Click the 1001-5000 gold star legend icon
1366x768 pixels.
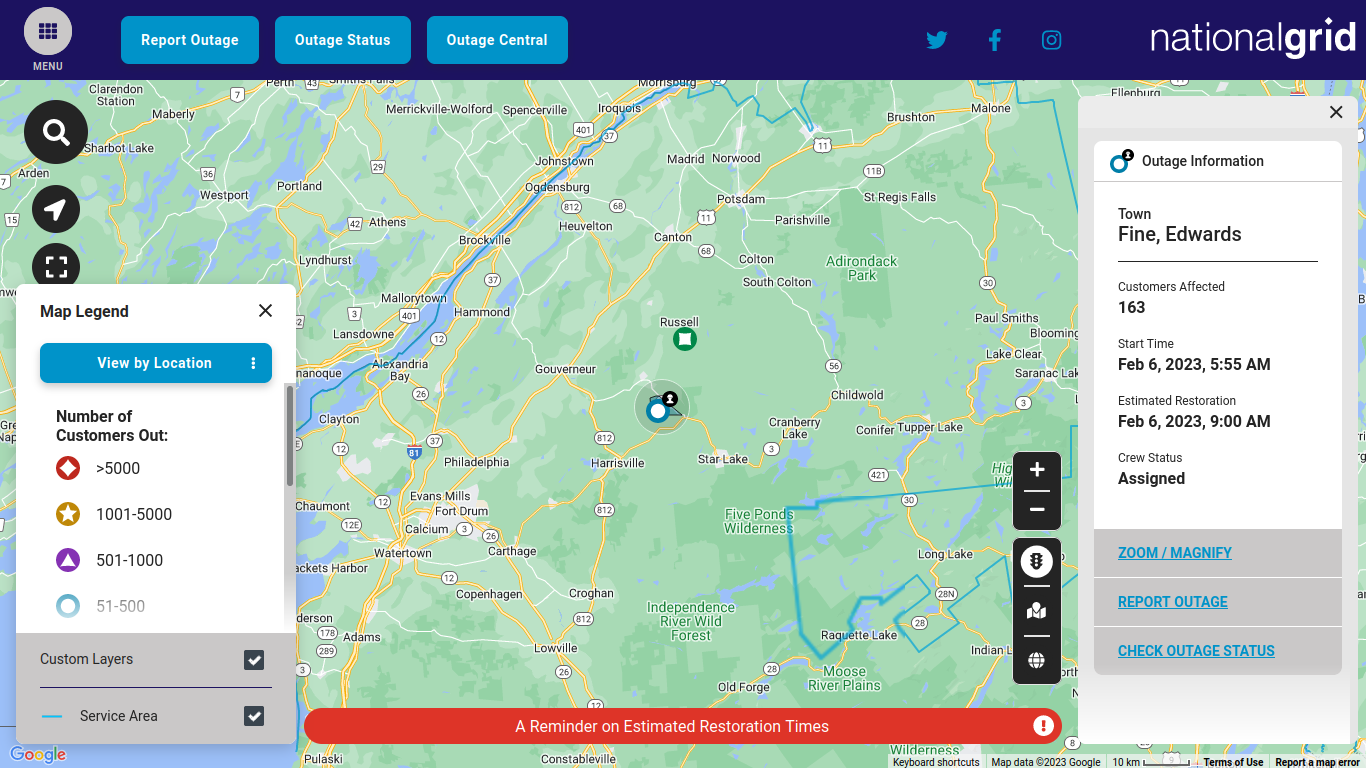68,514
